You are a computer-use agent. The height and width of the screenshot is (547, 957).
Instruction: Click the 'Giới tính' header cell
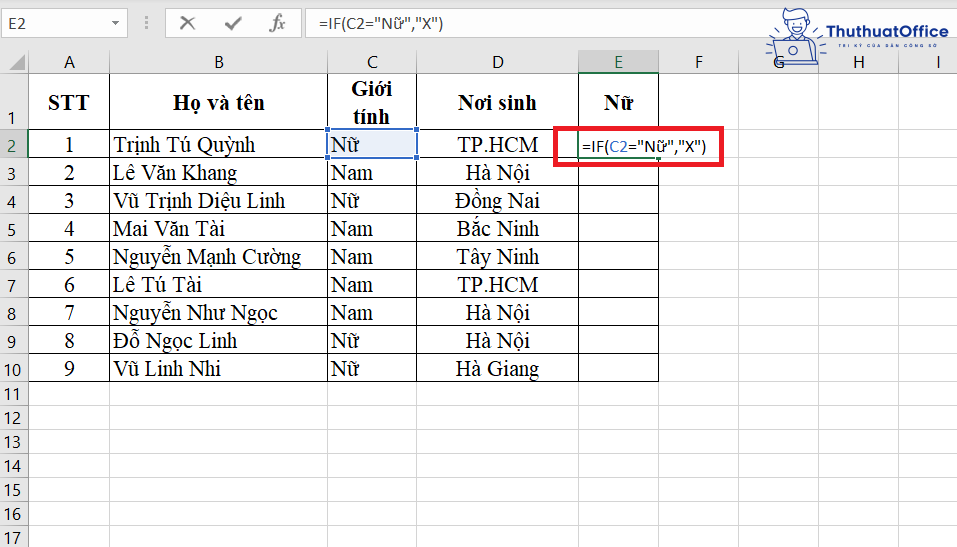(372, 102)
